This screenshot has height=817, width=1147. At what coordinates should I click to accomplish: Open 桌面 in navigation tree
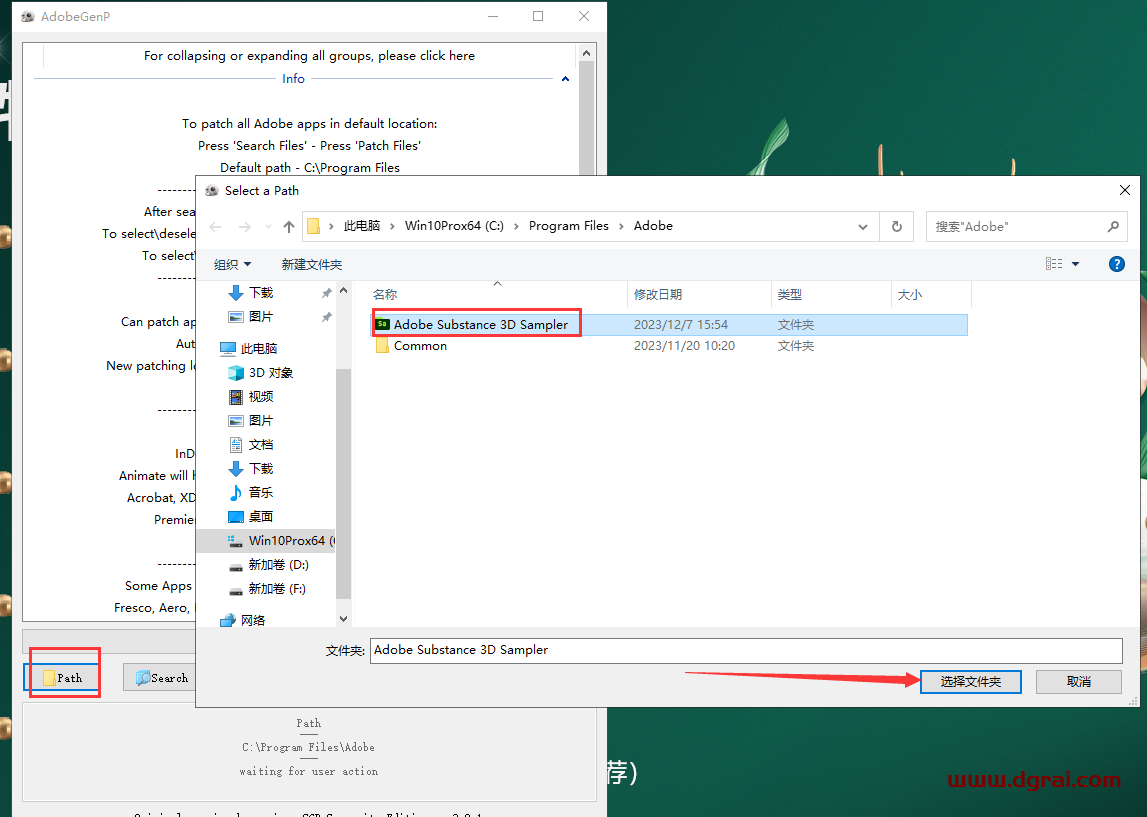point(260,516)
